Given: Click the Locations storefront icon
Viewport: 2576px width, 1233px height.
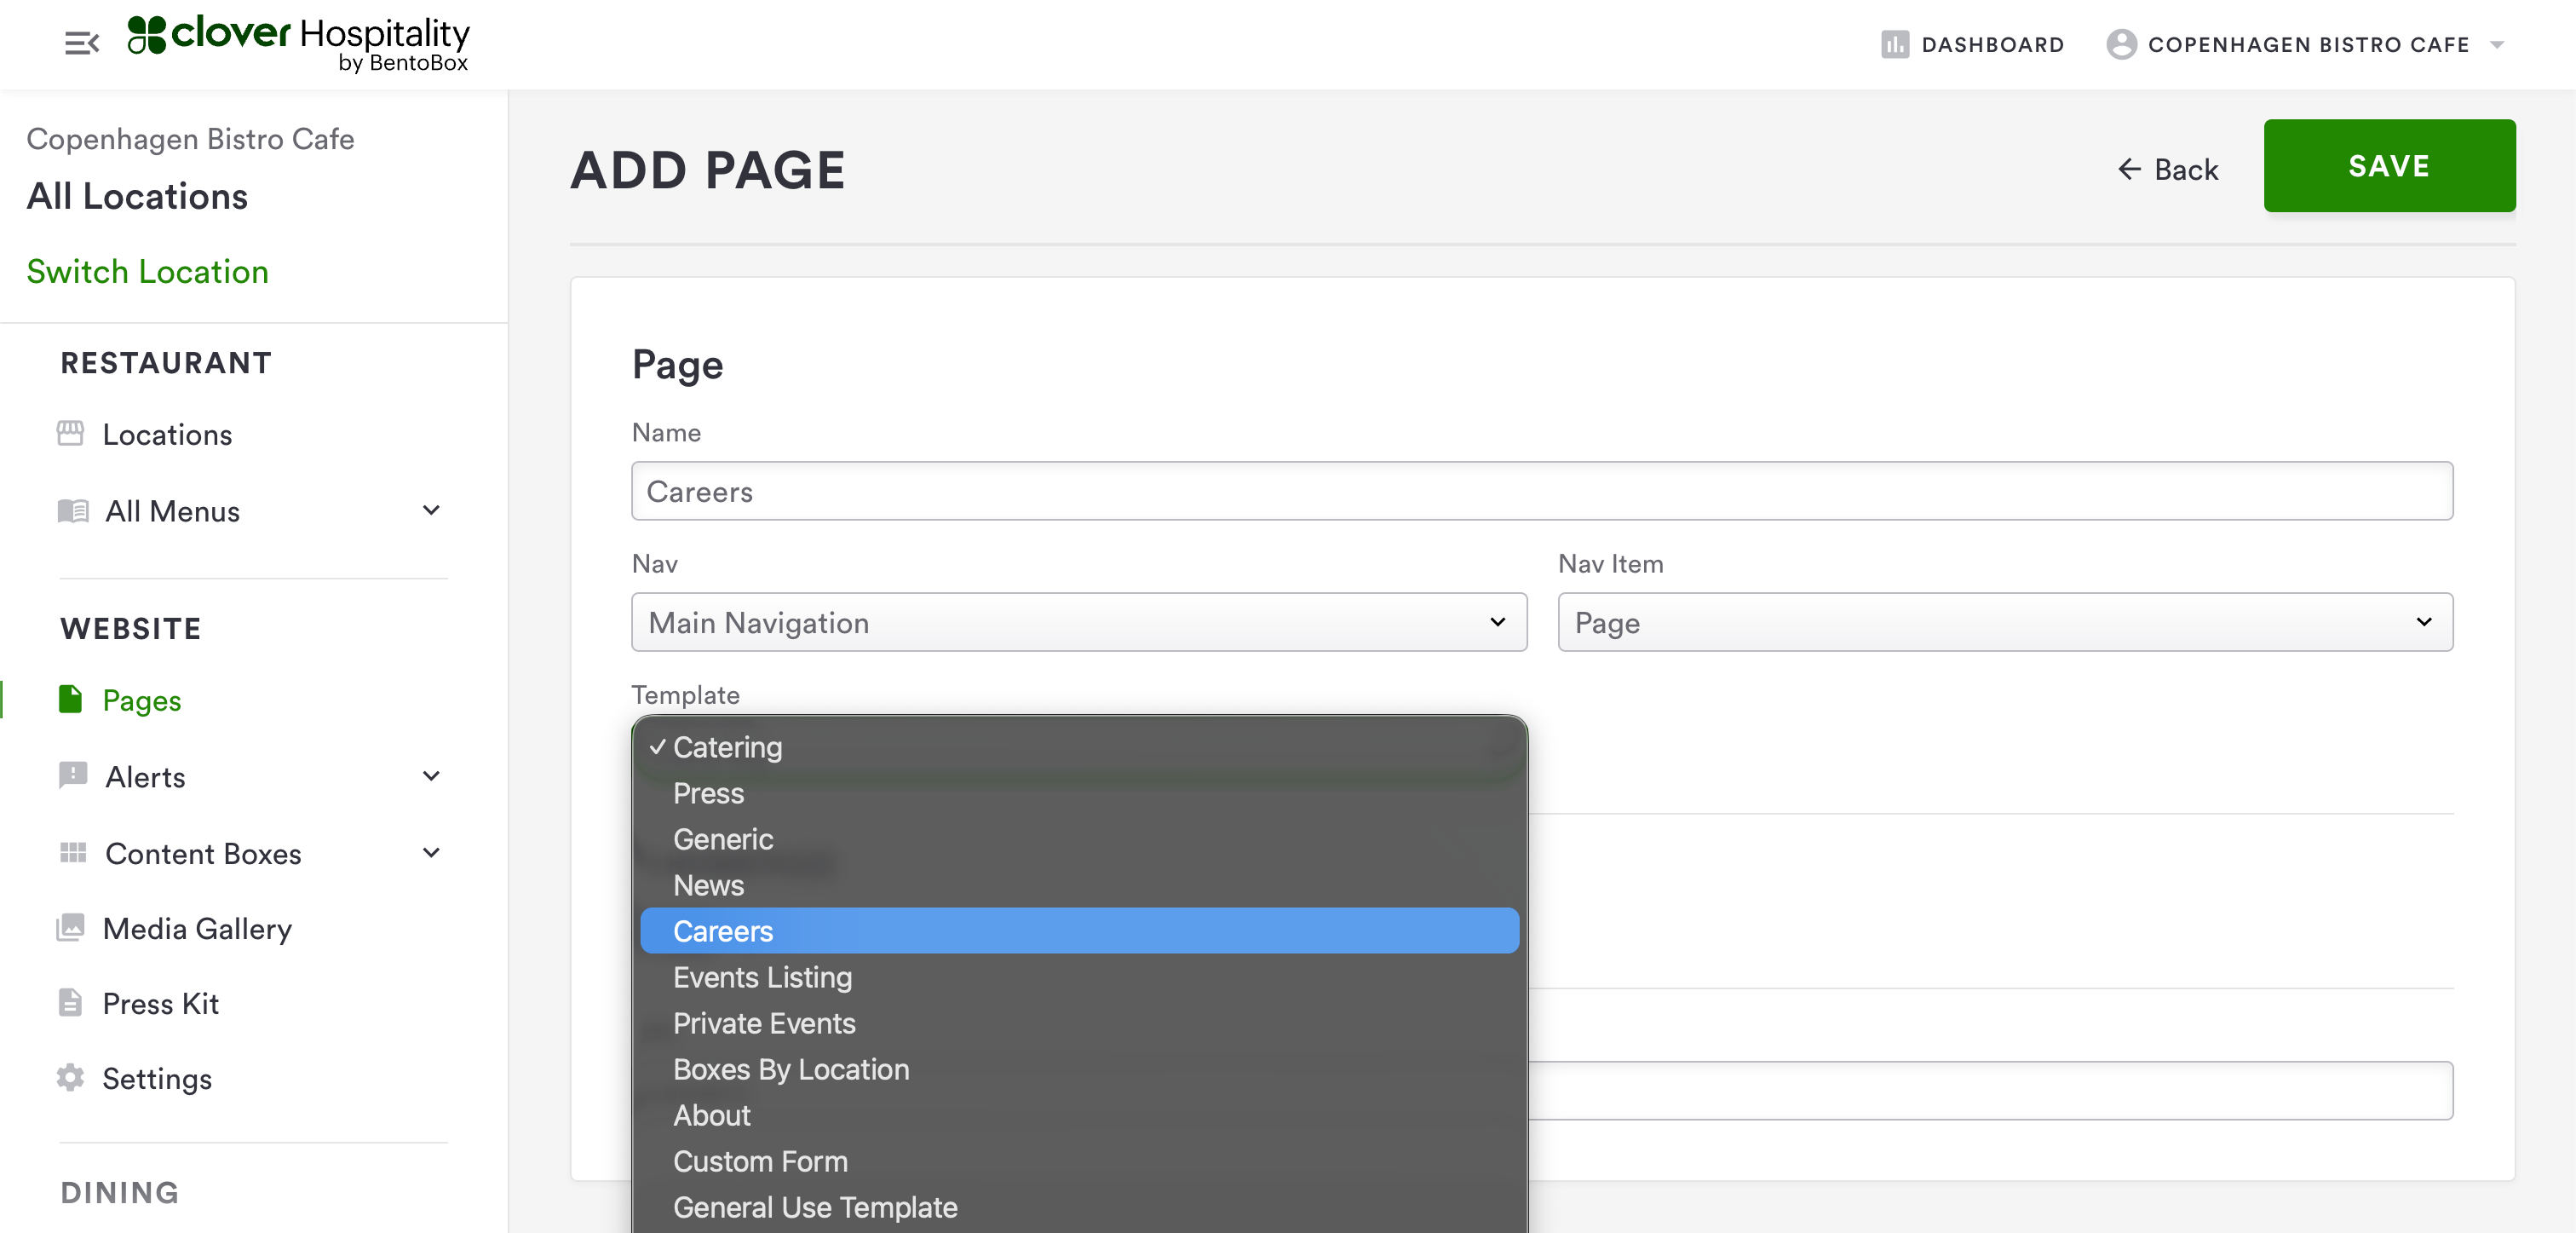Looking at the screenshot, I should (x=71, y=434).
